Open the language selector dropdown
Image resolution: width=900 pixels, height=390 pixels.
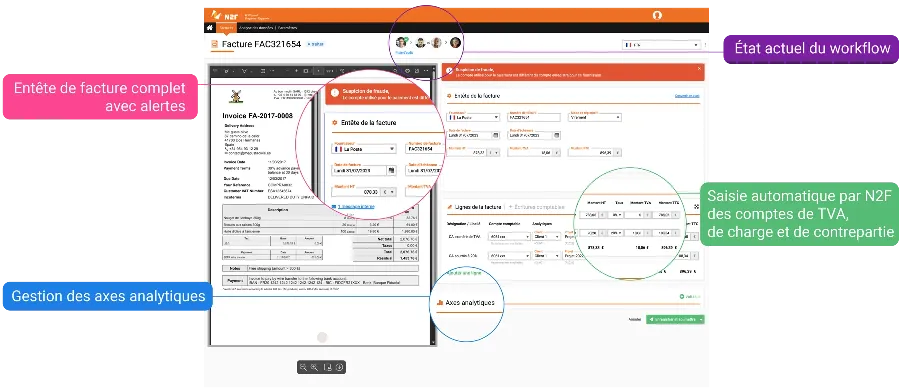(662, 44)
